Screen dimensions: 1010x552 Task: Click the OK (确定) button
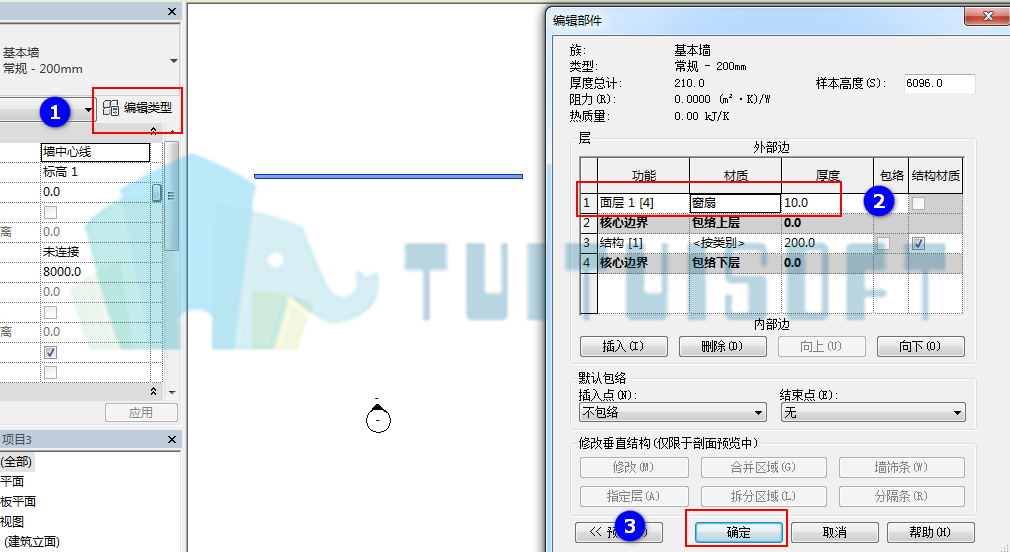(x=738, y=533)
